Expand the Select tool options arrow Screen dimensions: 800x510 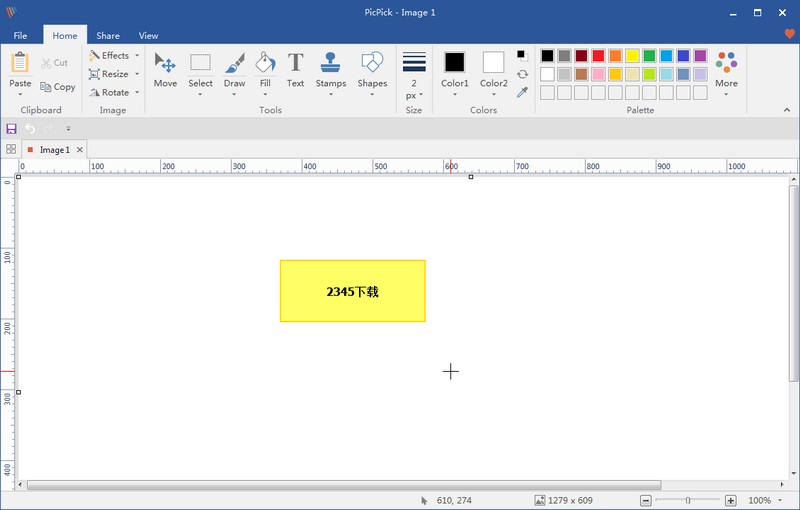coord(200,94)
